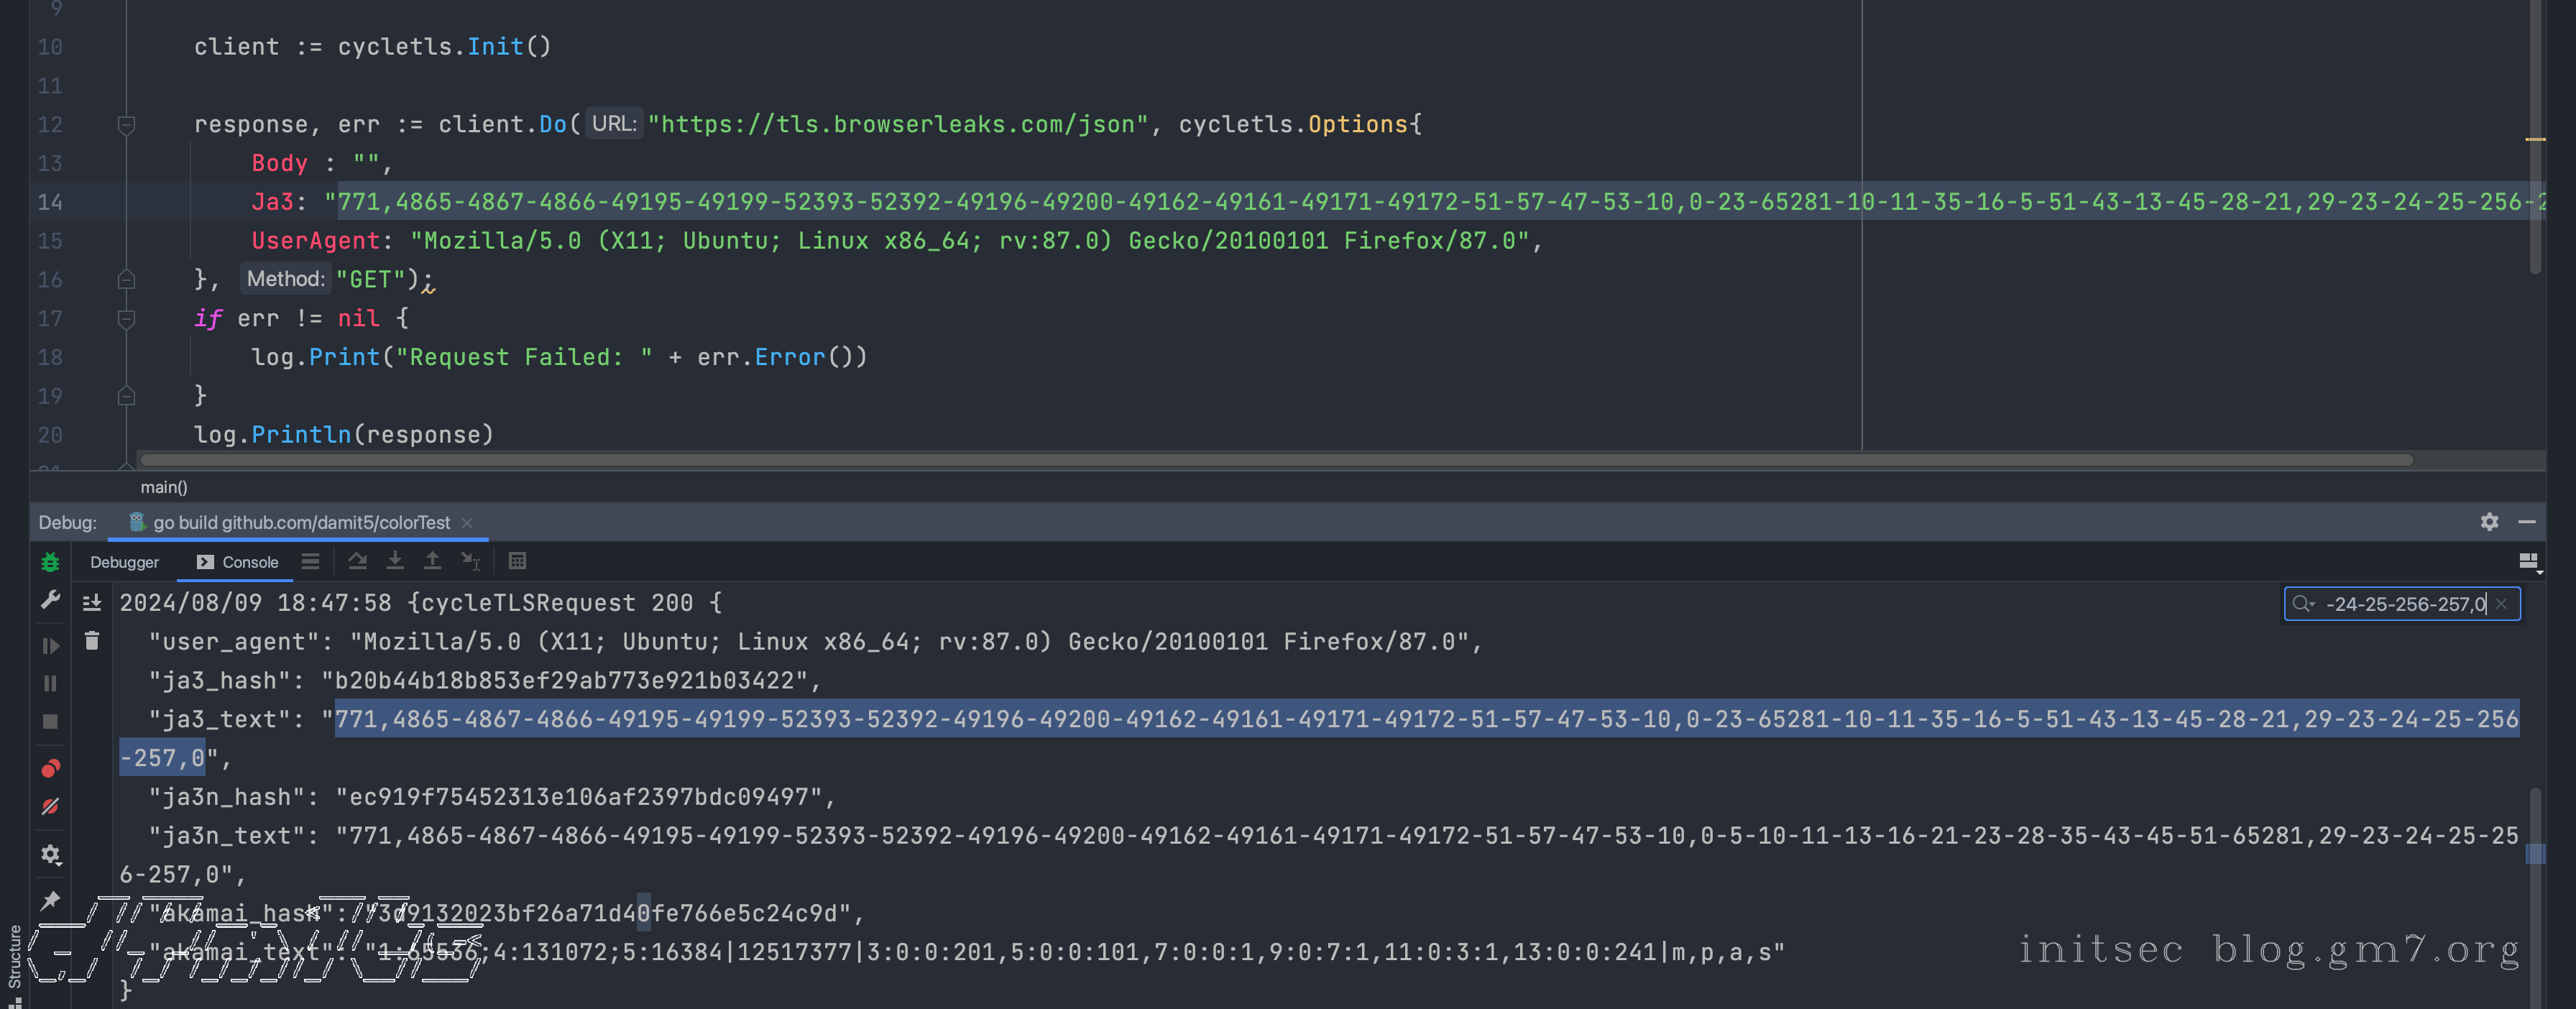Viewport: 2576px width, 1009px height.
Task: Toggle soft-wrap in the console toolbar
Action: 310,562
